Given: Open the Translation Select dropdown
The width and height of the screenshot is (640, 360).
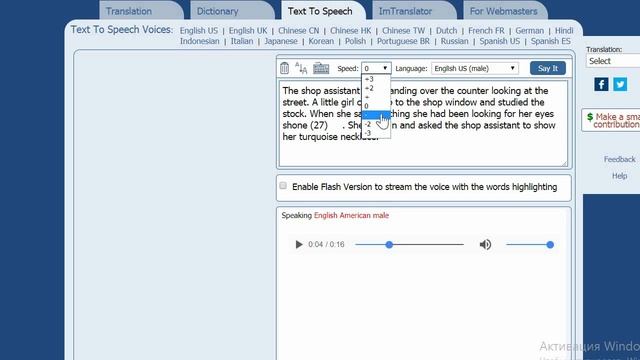Looking at the screenshot, I should tap(613, 61).
